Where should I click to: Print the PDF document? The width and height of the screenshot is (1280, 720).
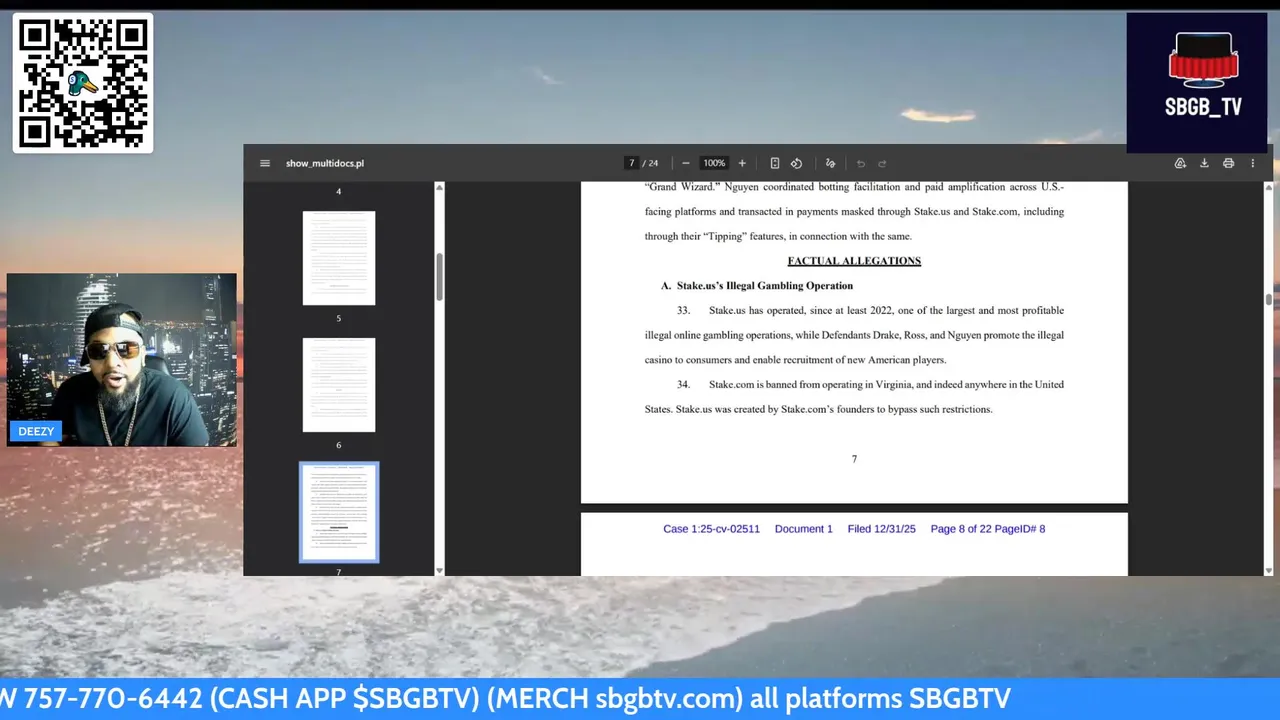coord(1228,163)
